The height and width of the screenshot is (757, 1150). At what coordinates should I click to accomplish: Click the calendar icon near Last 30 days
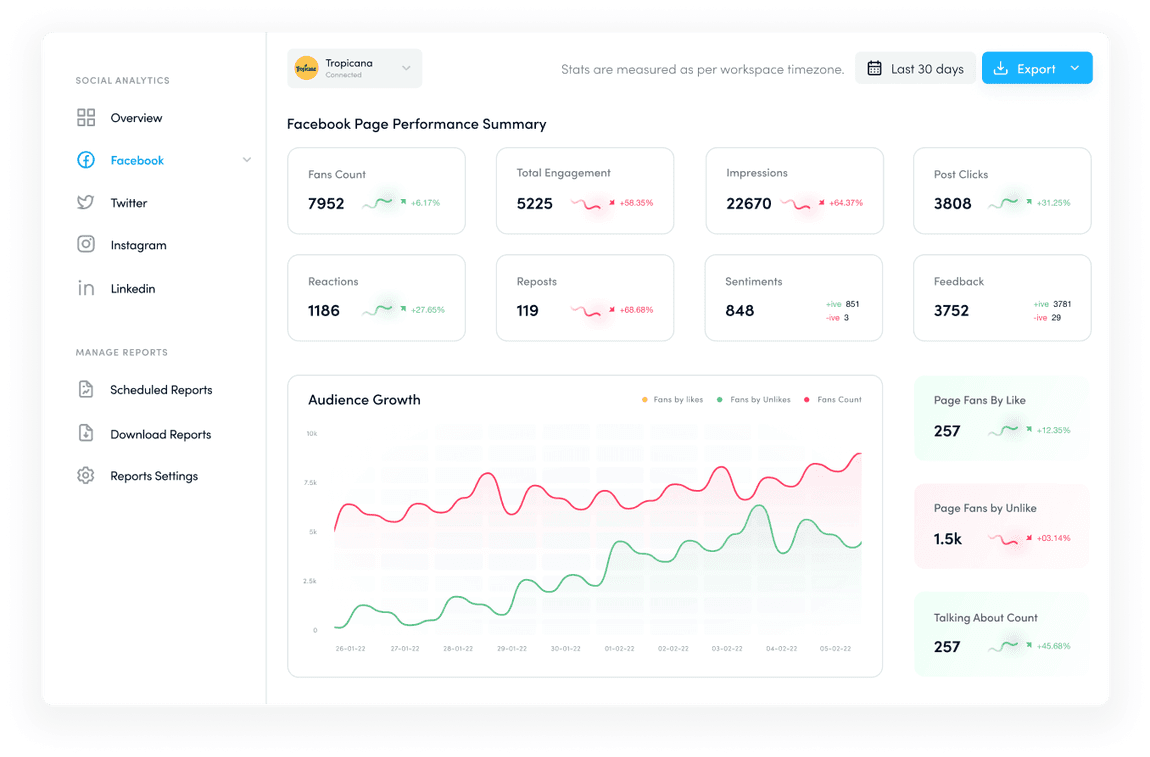point(876,68)
